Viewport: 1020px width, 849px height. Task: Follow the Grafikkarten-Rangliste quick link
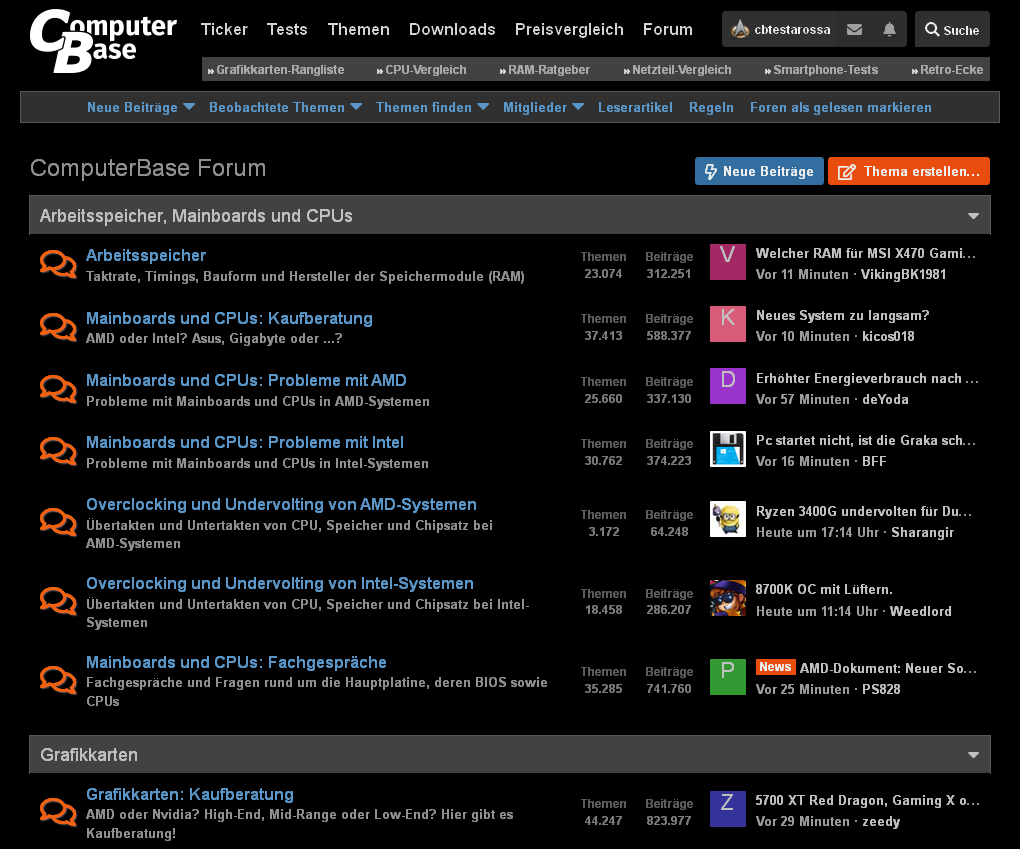276,70
